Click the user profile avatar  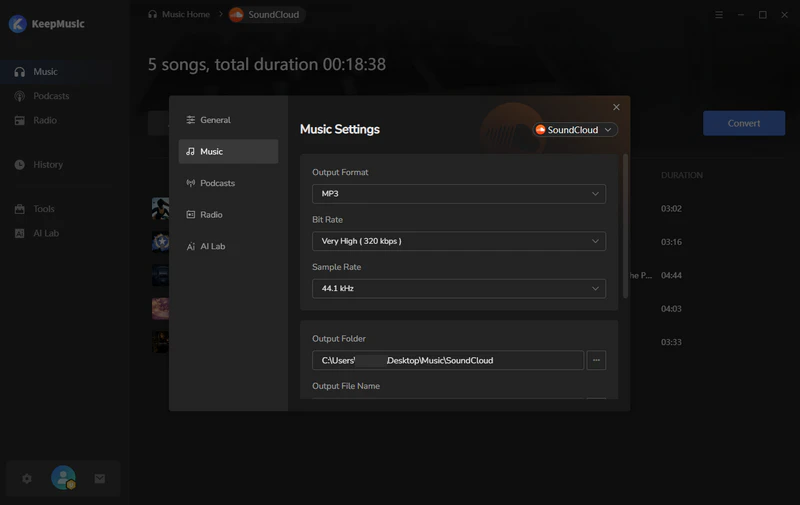pos(63,478)
